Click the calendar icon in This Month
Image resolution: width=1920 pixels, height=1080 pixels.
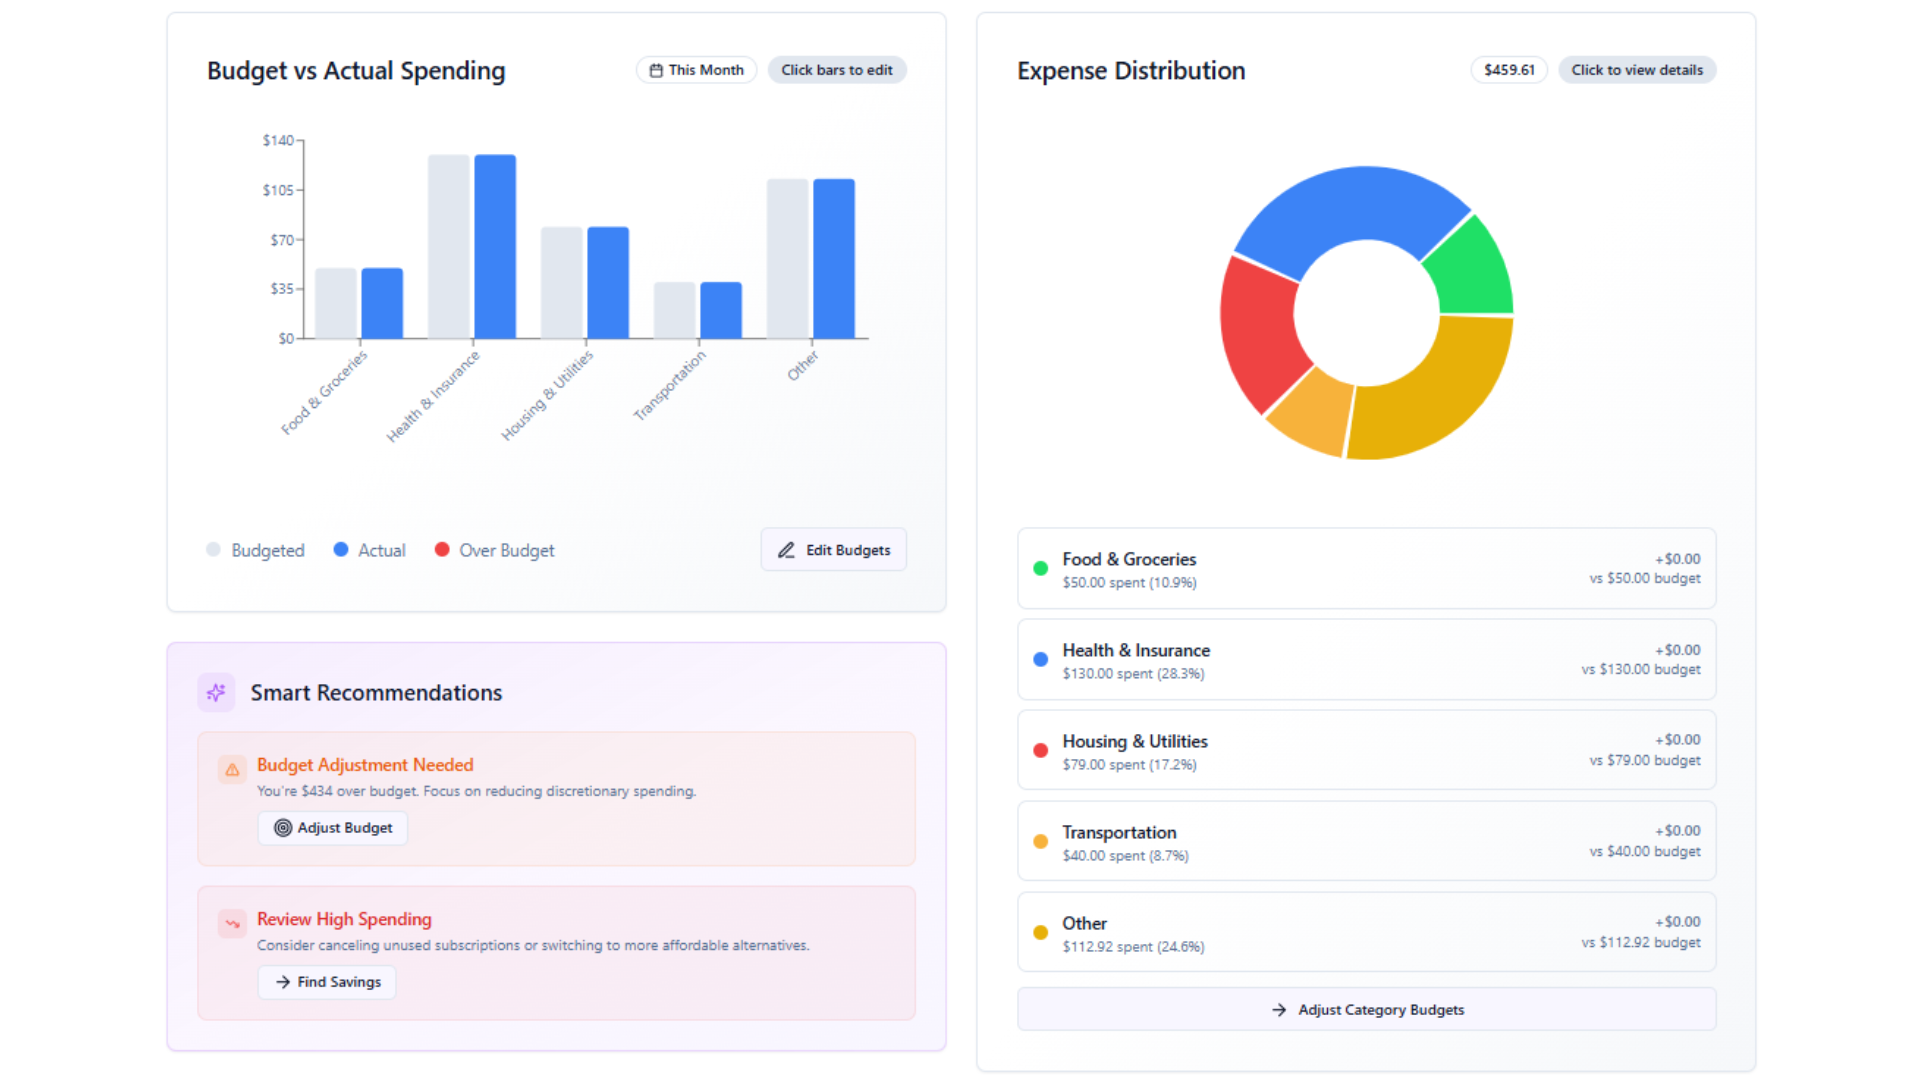pyautogui.click(x=656, y=70)
